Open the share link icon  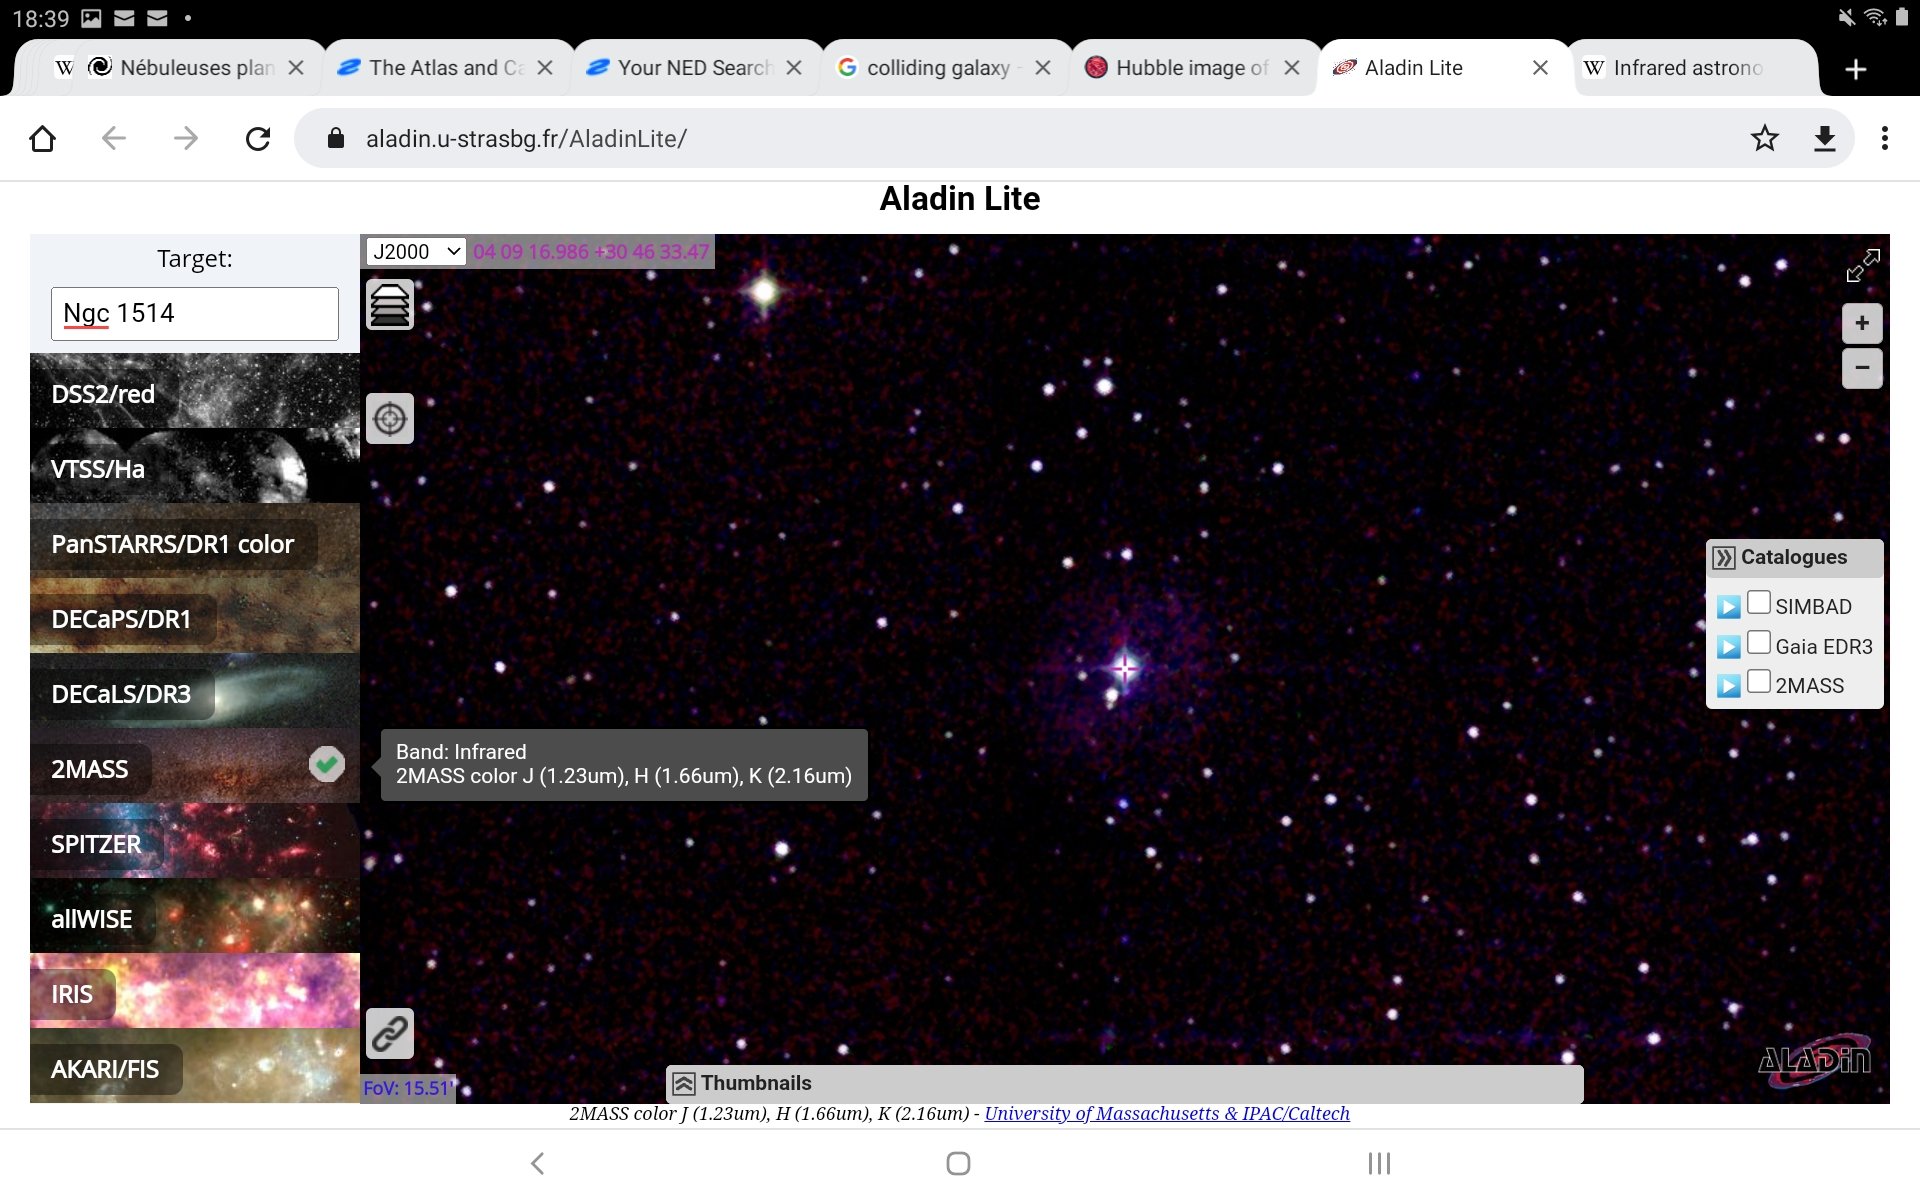coord(390,1033)
